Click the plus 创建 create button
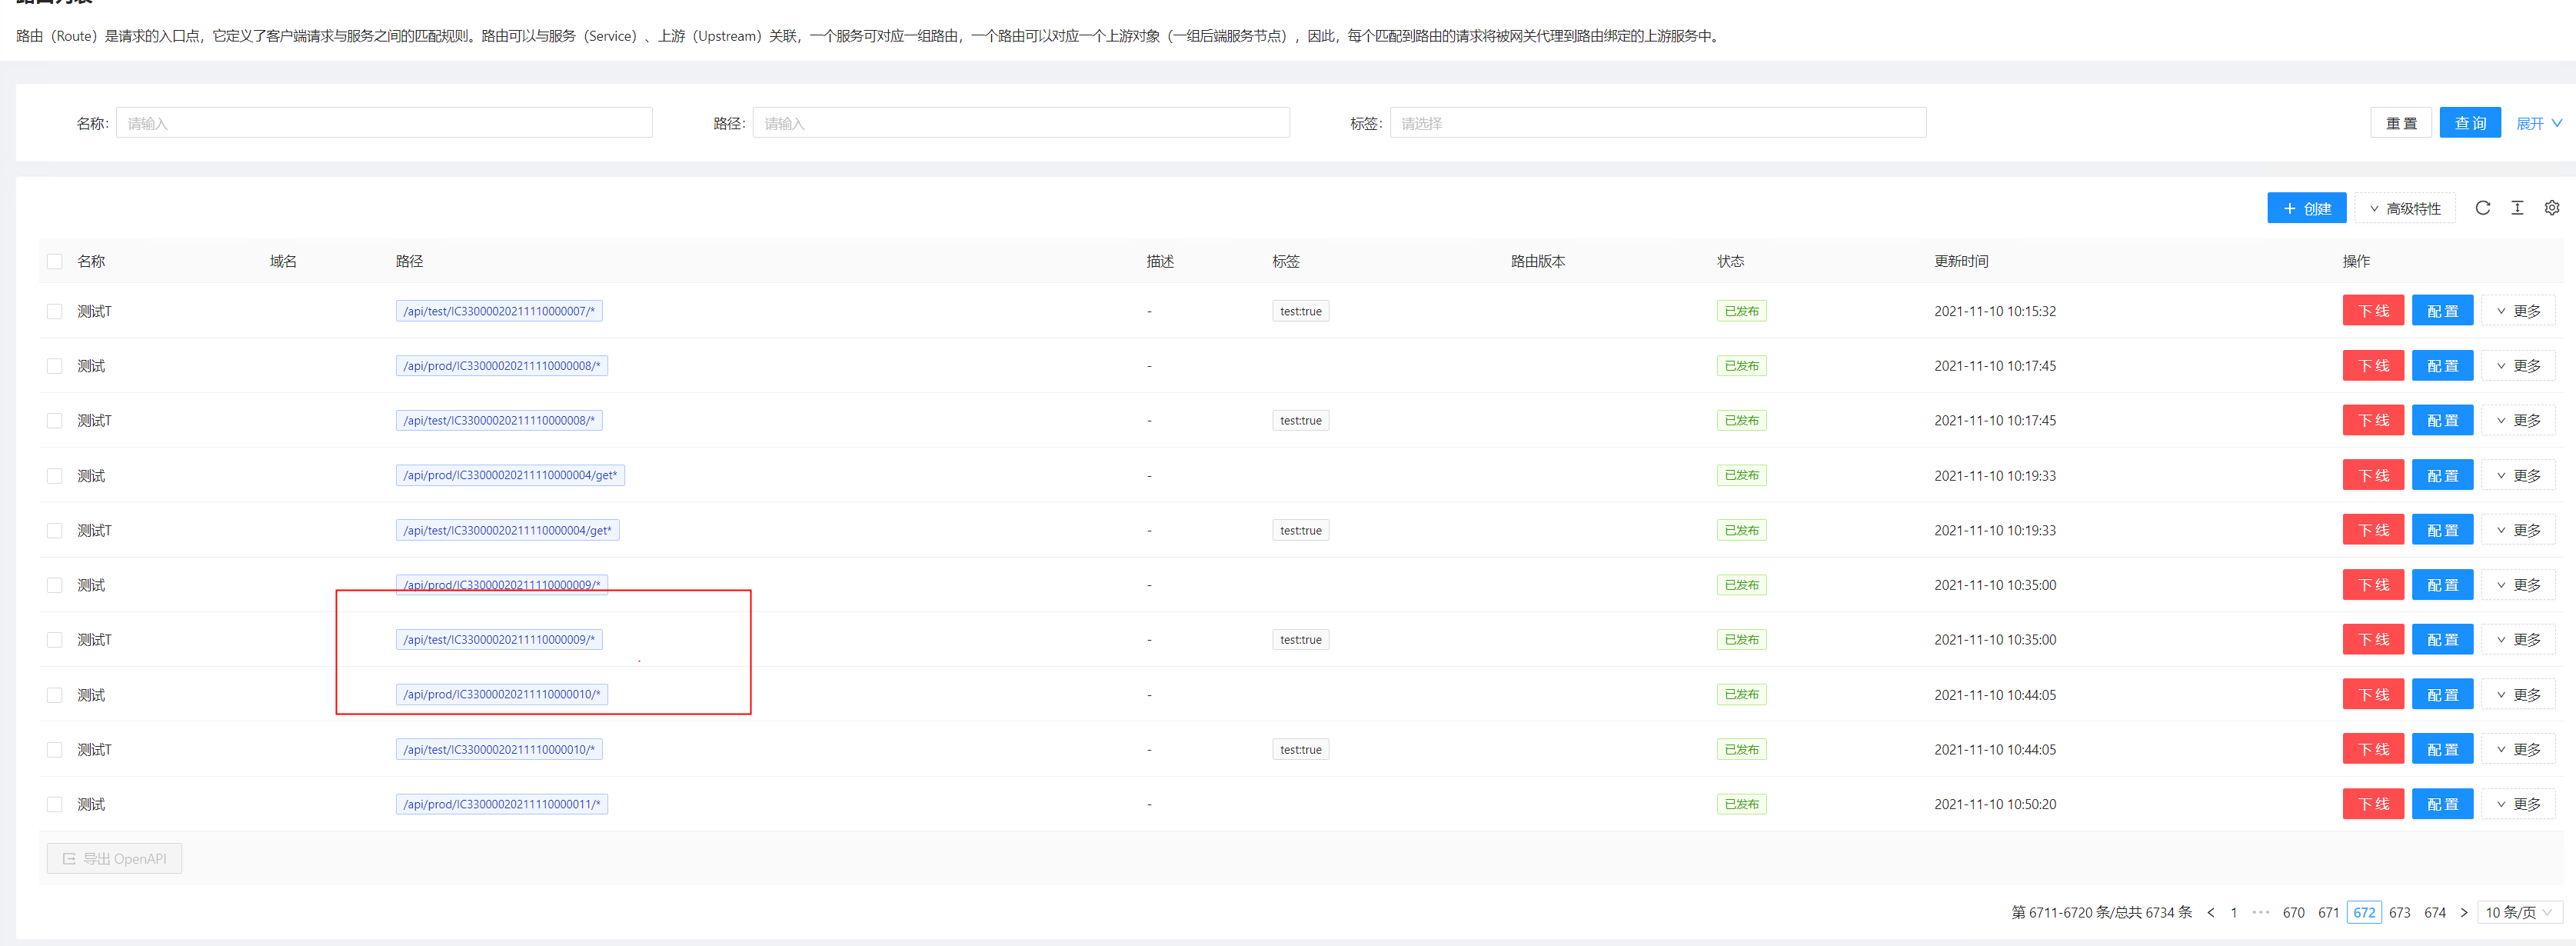2576x946 pixels. [2306, 208]
